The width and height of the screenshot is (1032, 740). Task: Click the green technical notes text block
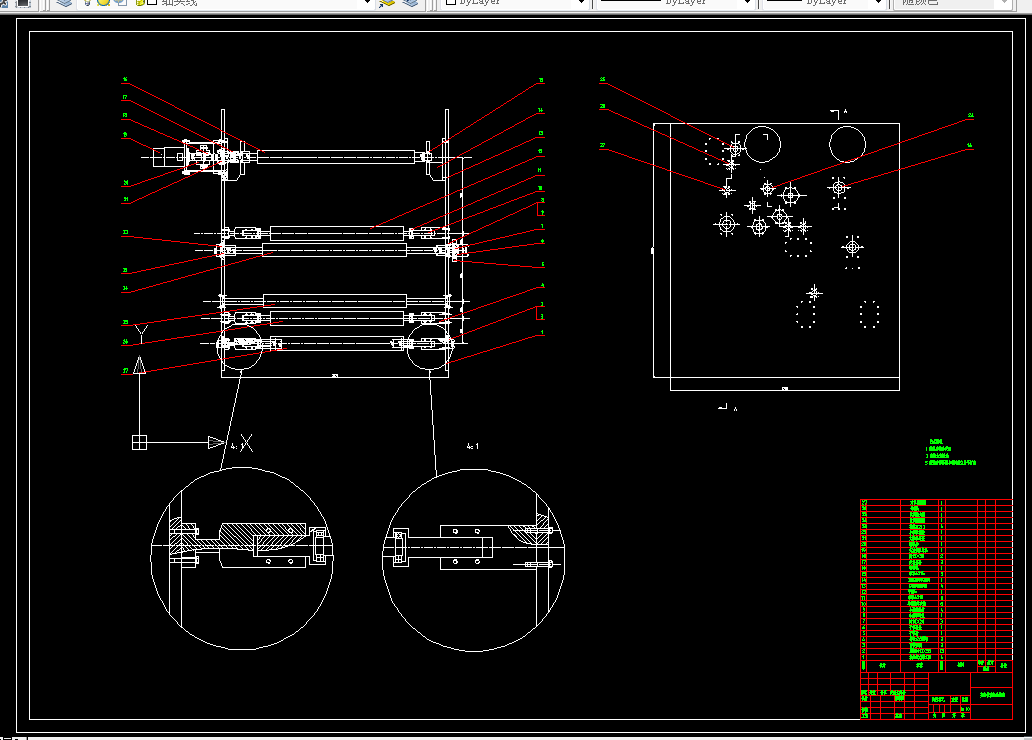coord(951,452)
